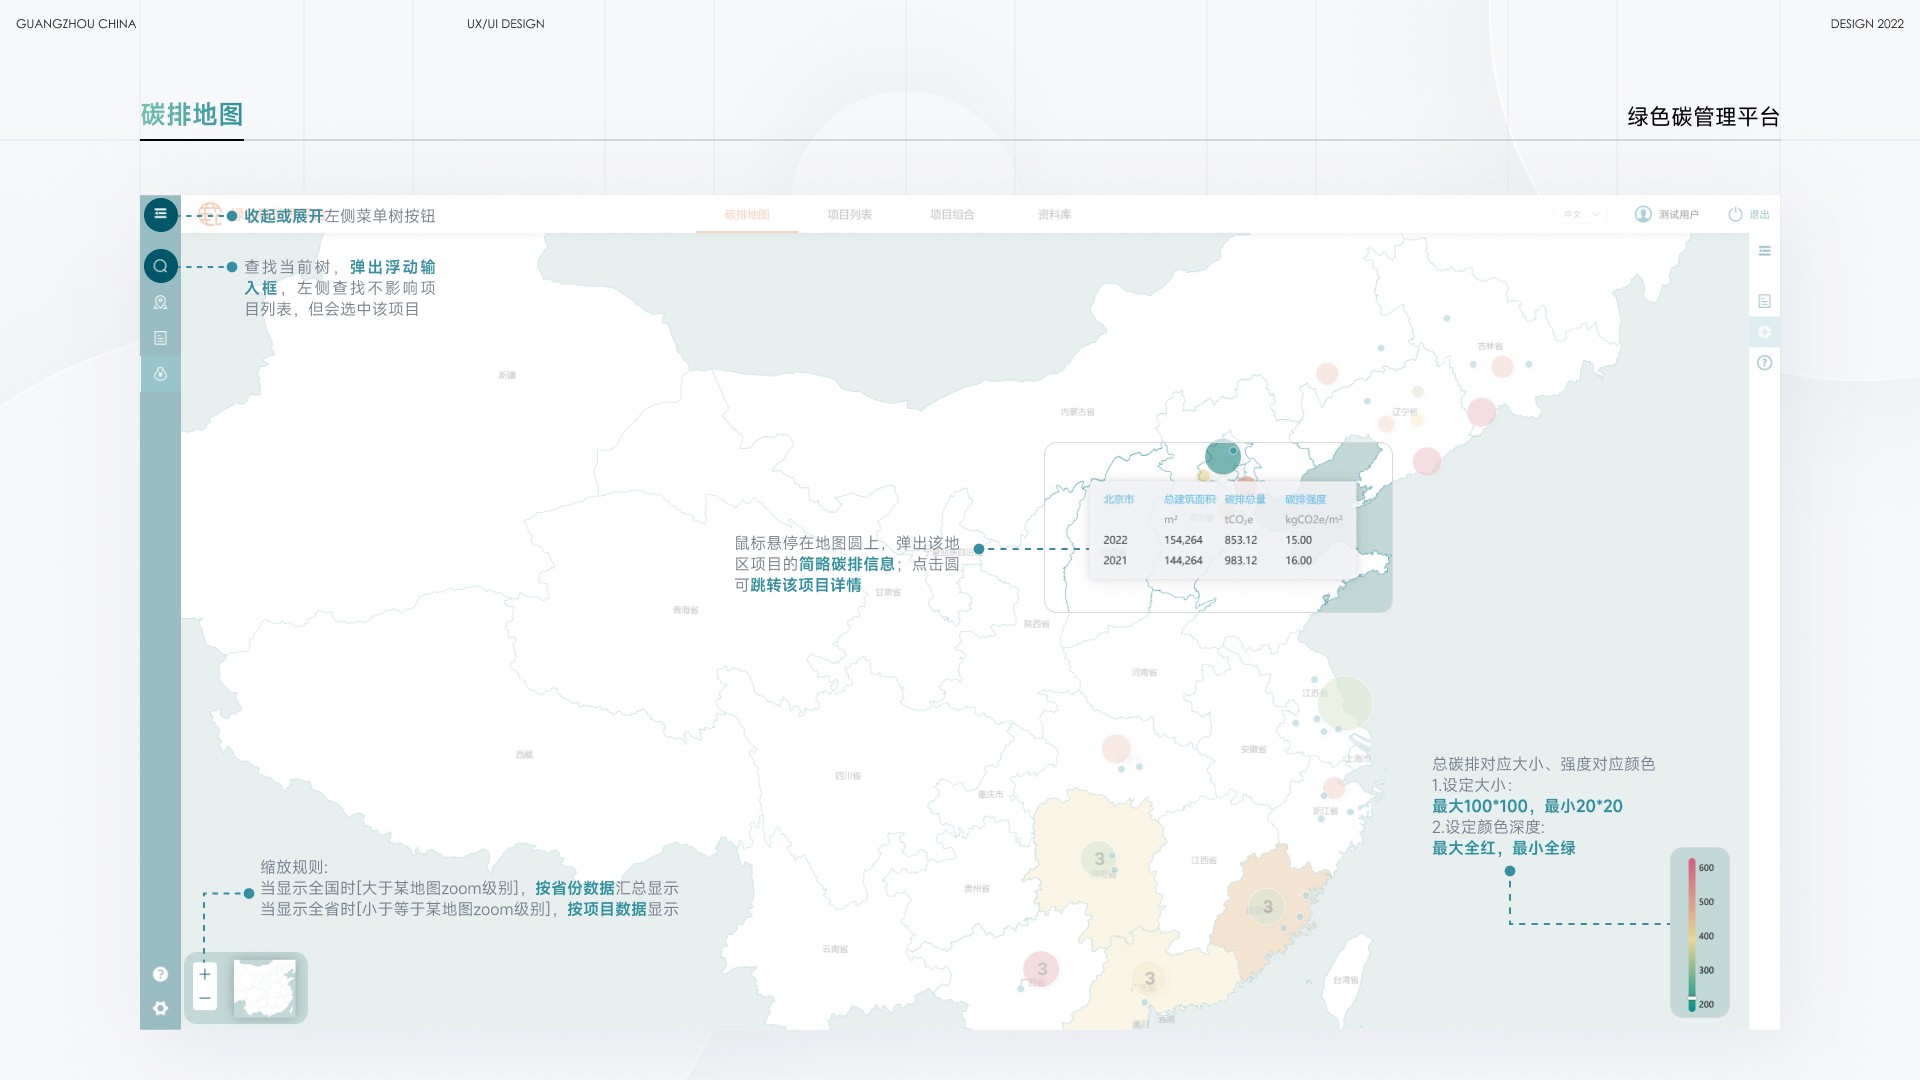Click the list menu icon on the right map toolbar

[x=1764, y=251]
